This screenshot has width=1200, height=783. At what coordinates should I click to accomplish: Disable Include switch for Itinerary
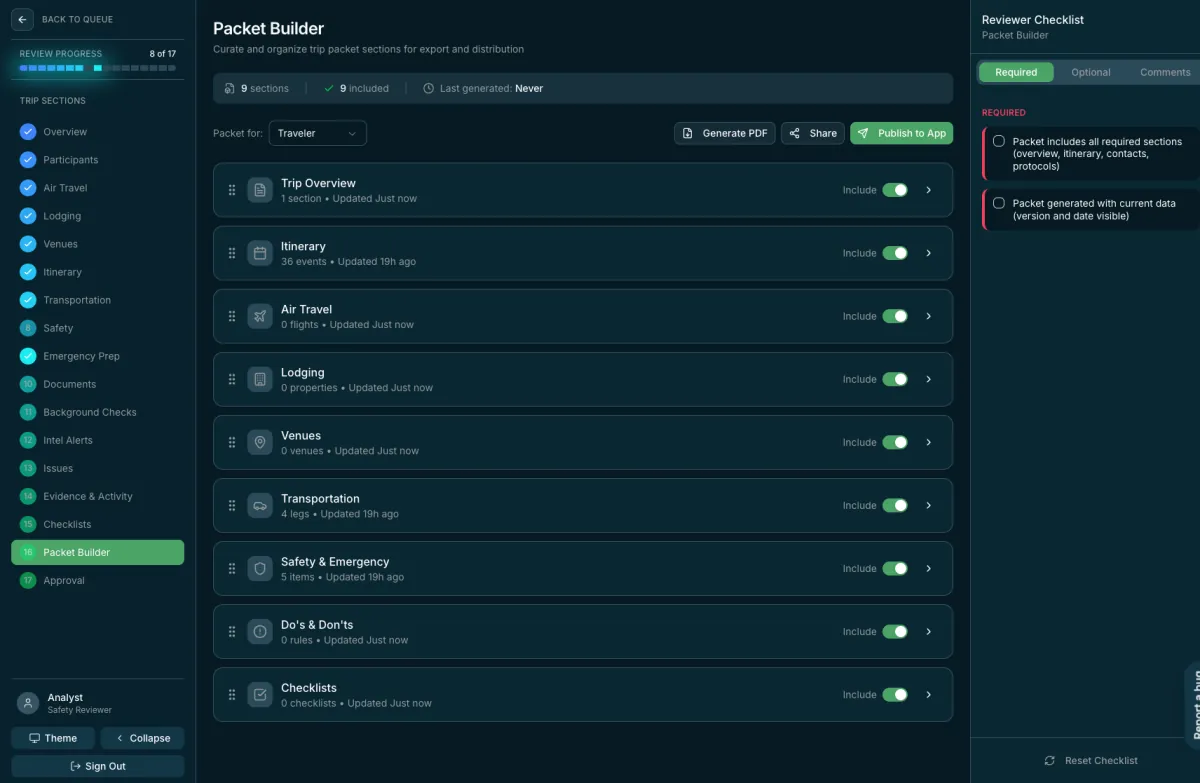895,253
